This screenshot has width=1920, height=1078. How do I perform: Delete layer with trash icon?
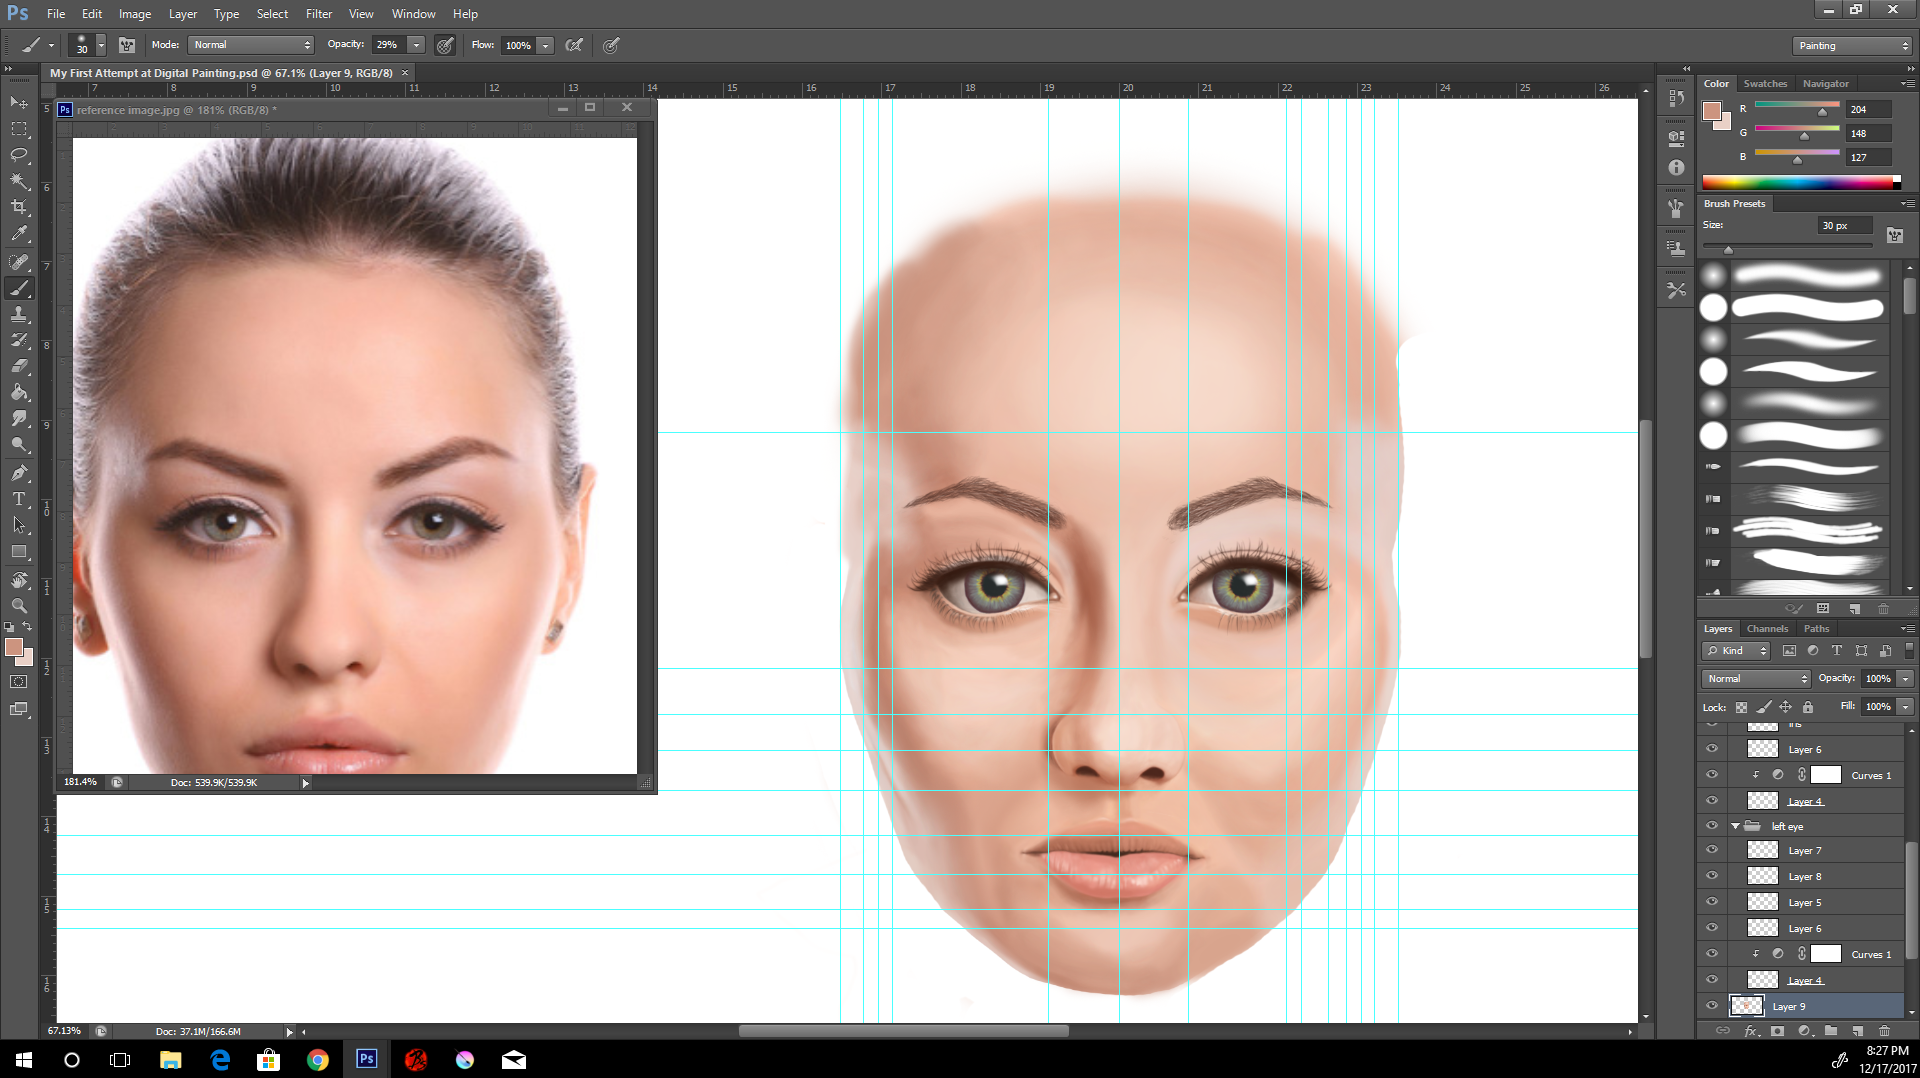coord(1884,1031)
